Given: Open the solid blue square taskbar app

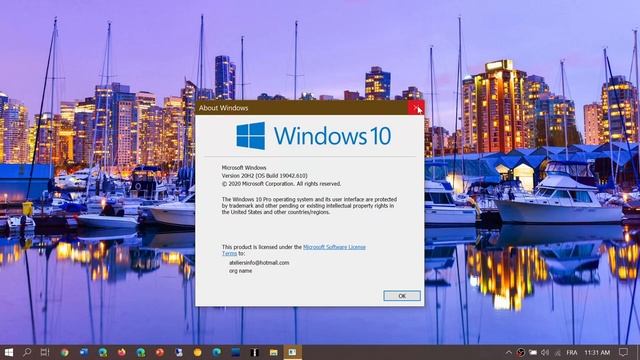Looking at the screenshot, I should tap(236, 352).
